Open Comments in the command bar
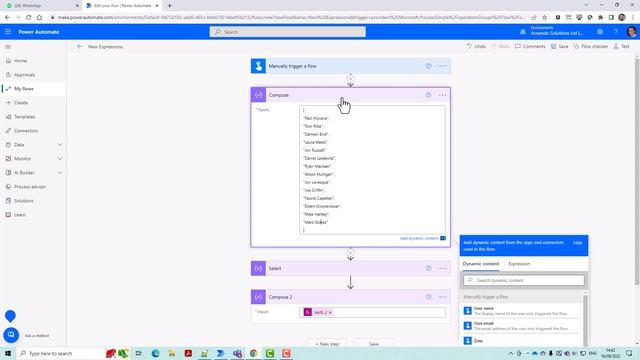The height and width of the screenshot is (360, 640). coord(530,47)
